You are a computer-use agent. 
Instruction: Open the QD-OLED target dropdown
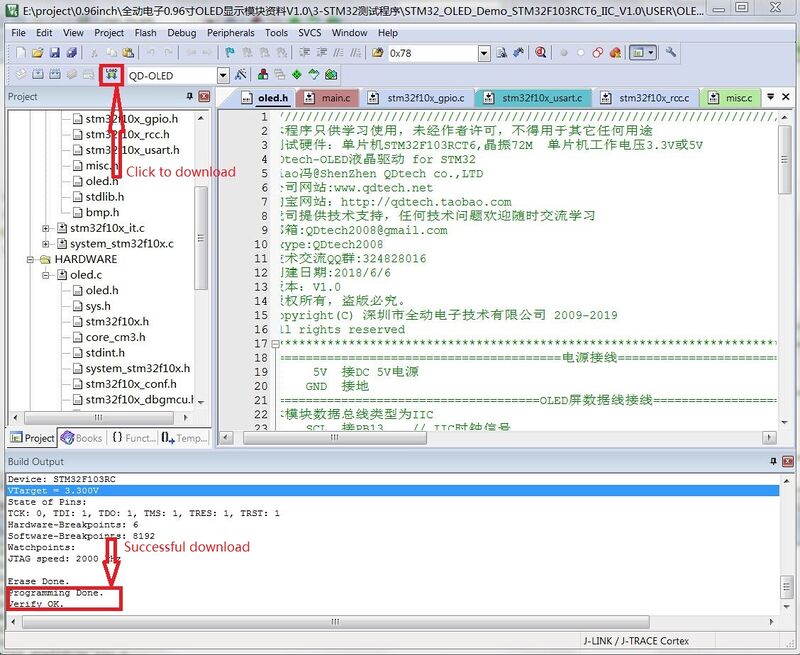[223, 75]
